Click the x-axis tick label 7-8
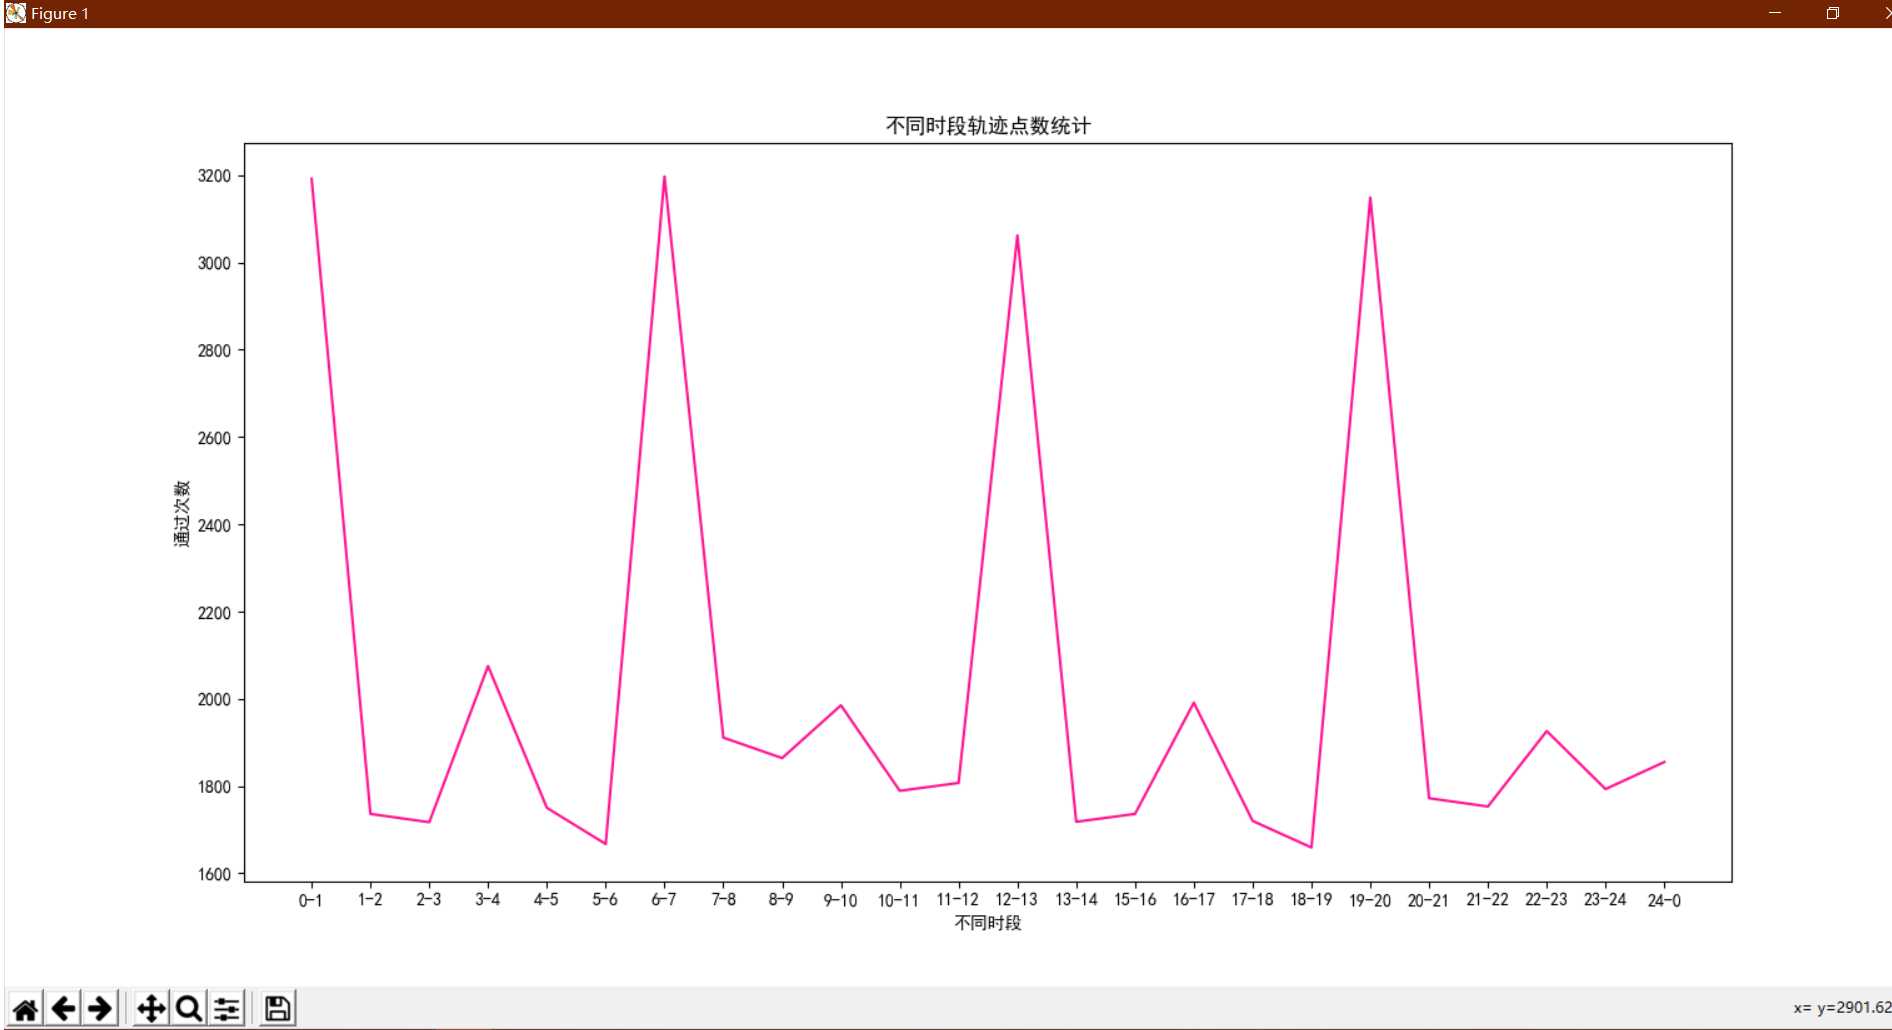Screen dimensions: 1892x1030 click(723, 899)
